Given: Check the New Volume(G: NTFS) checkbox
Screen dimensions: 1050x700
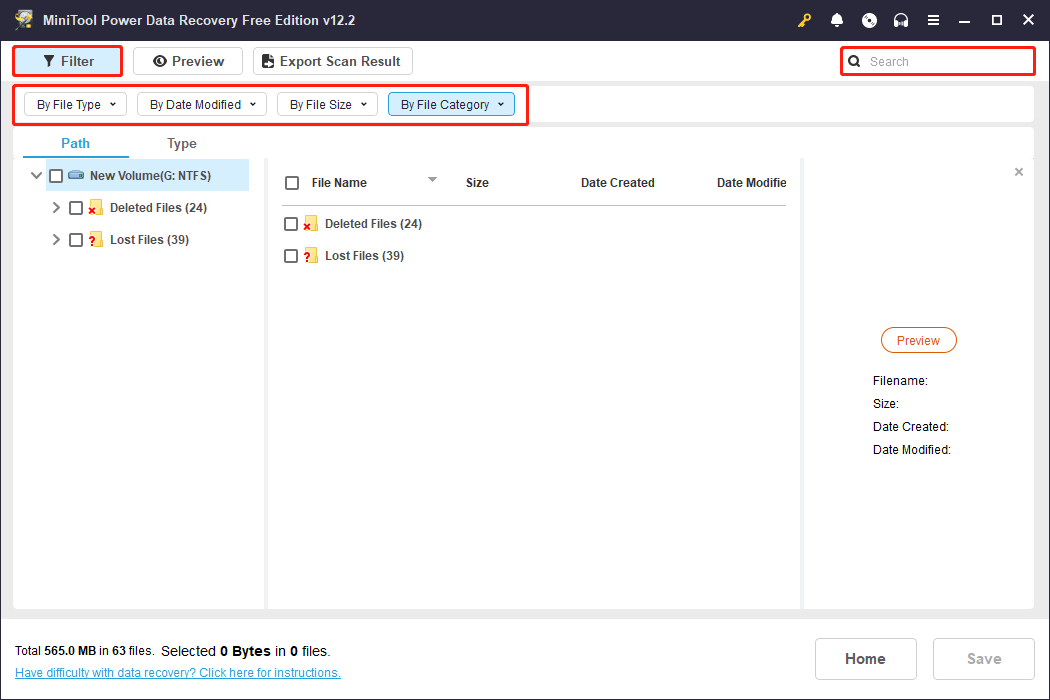Looking at the screenshot, I should pyautogui.click(x=56, y=176).
